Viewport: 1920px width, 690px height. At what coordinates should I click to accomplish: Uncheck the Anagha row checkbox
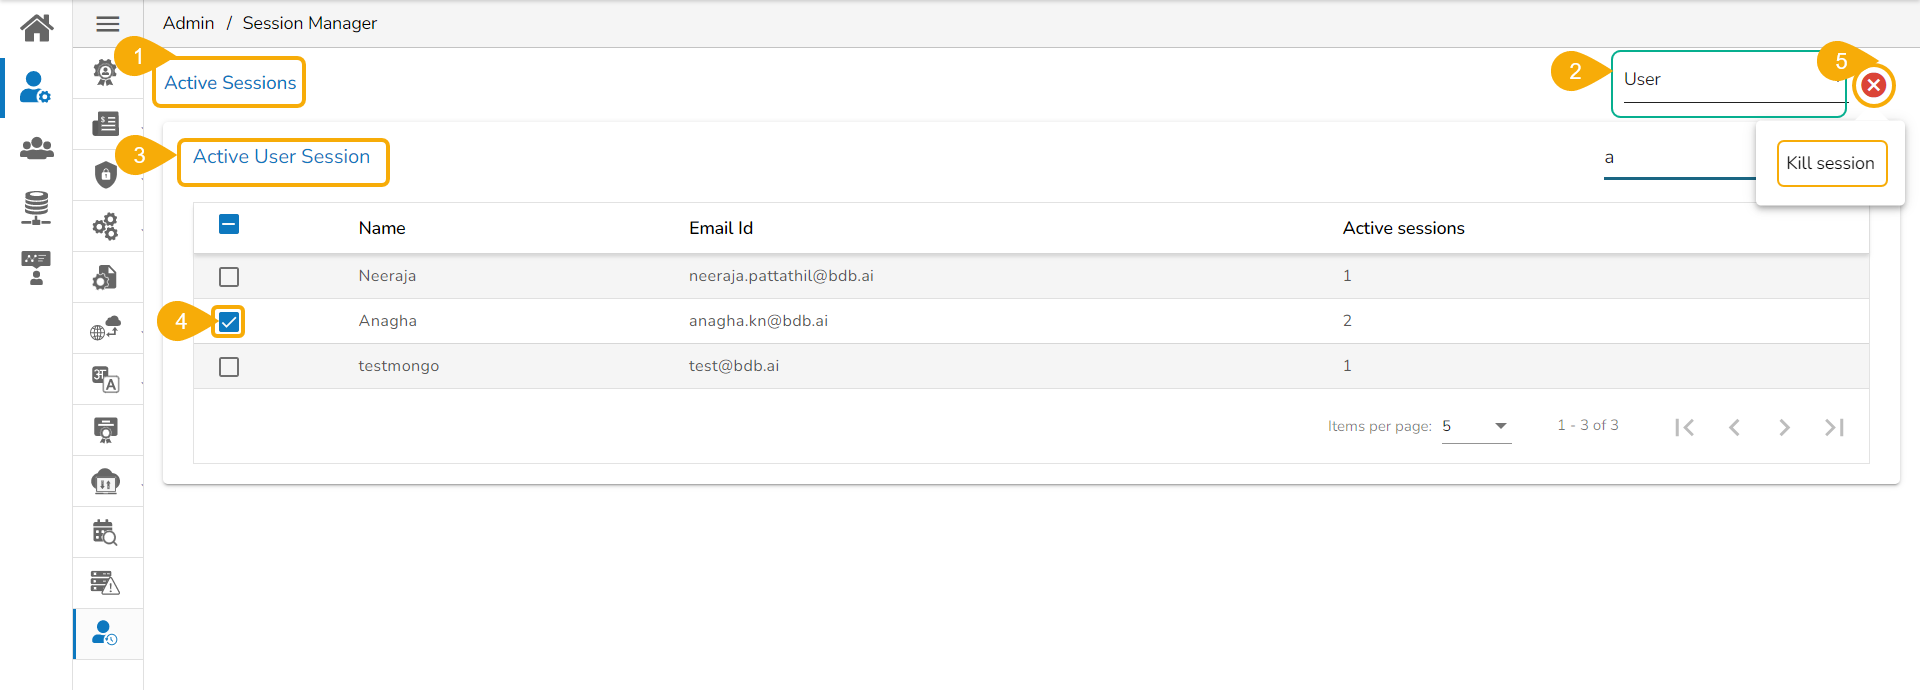(x=229, y=322)
